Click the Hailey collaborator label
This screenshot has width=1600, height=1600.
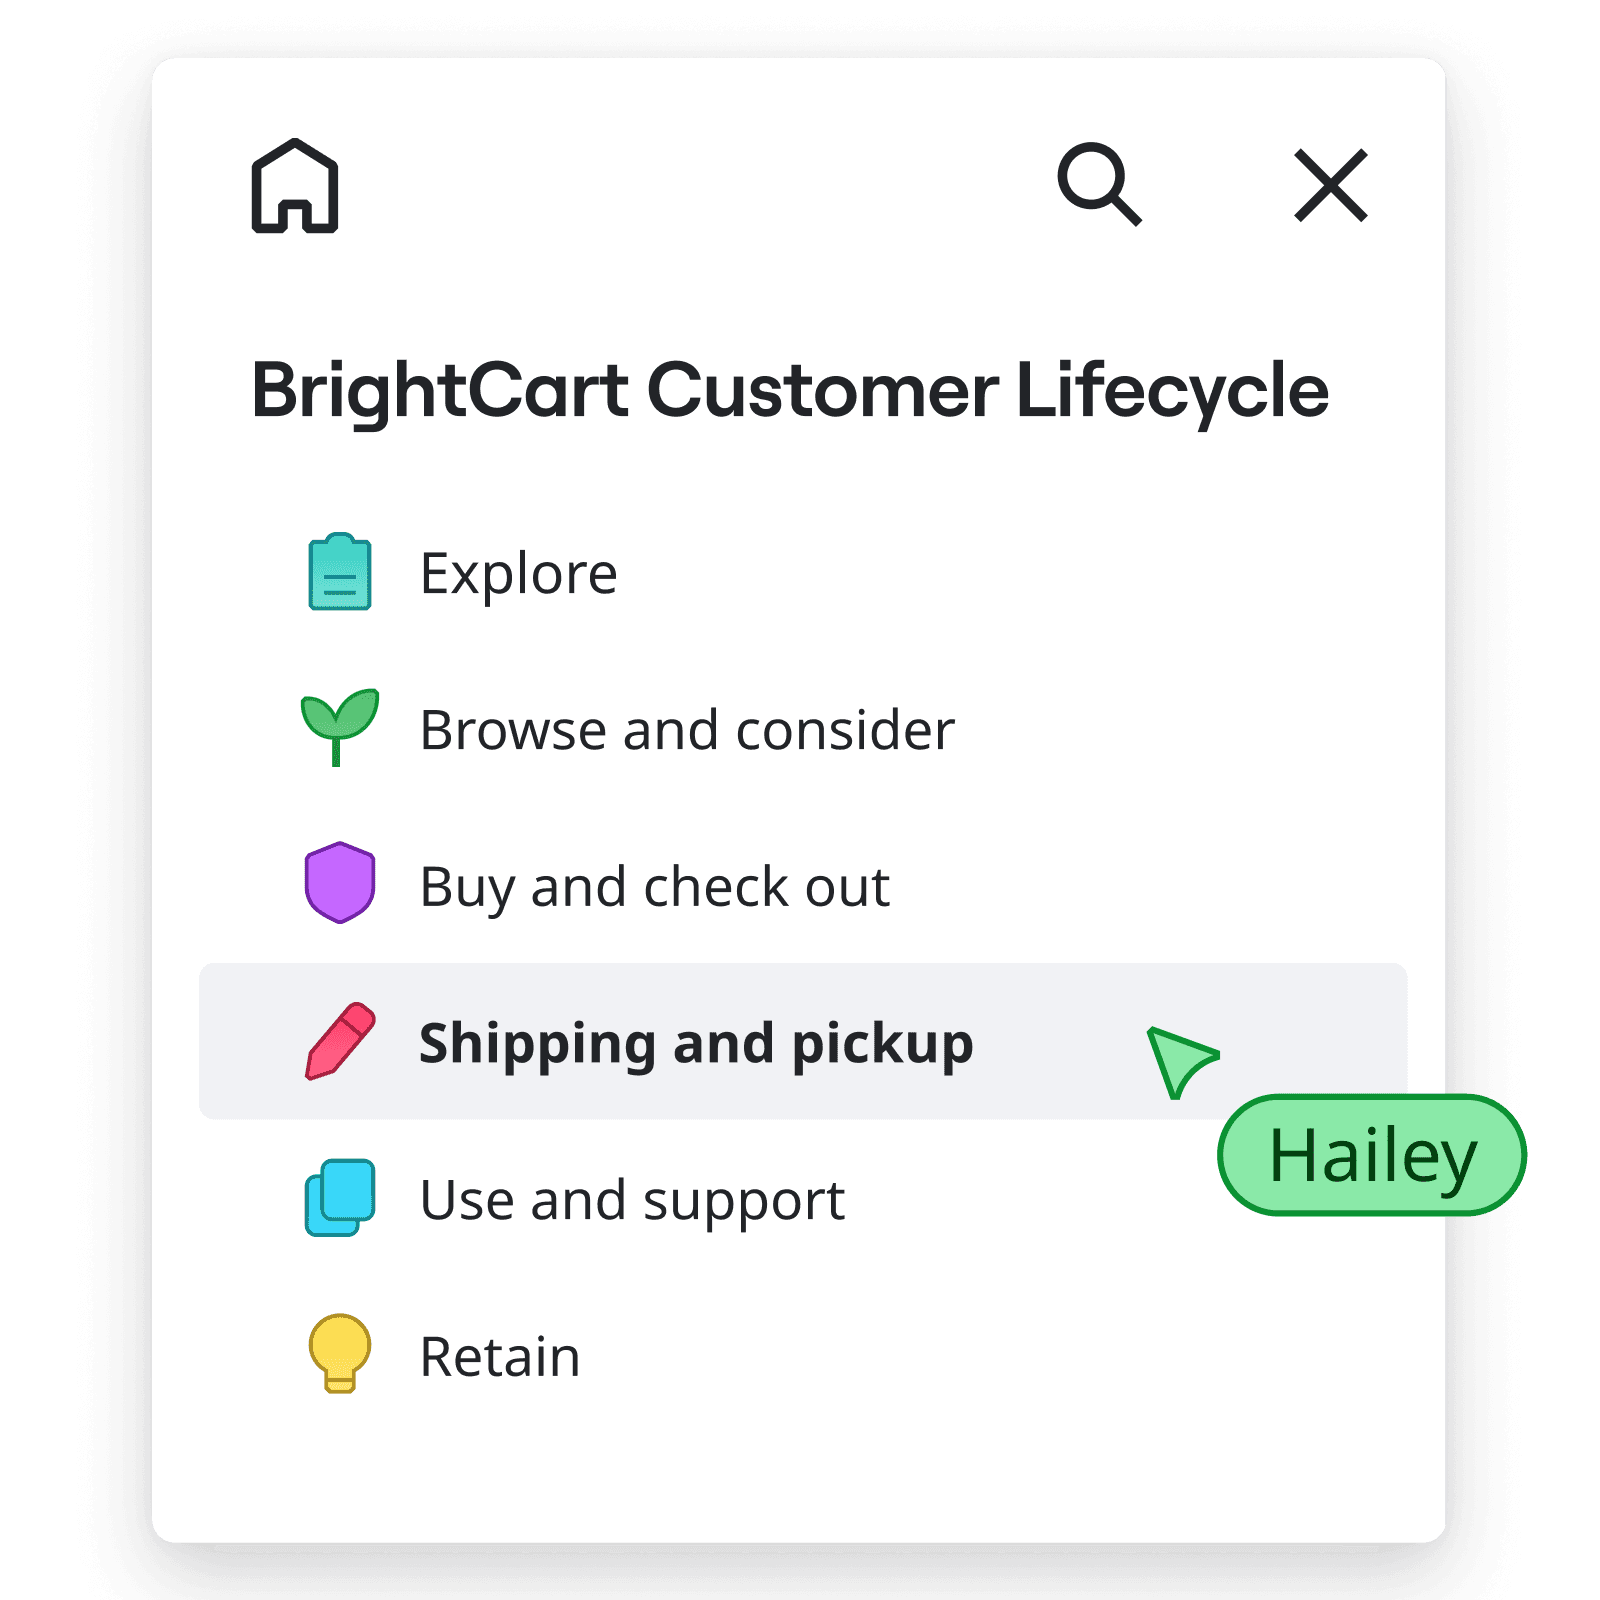[x=1372, y=1155]
